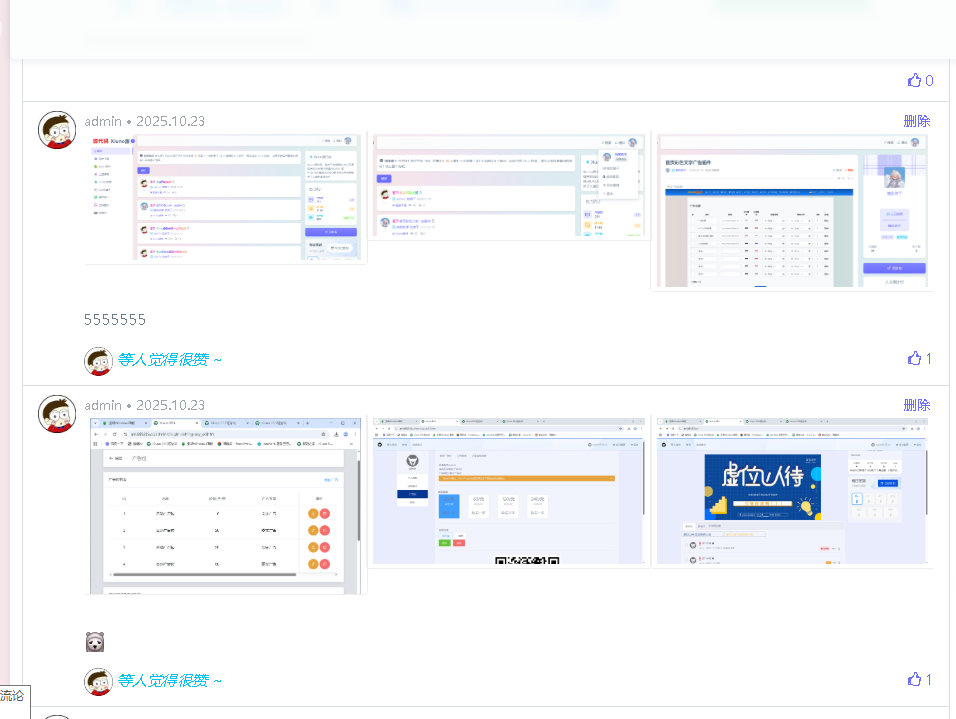This screenshot has height=719, width=956.
Task: Like the comment containing the bear emoji
Action: (914, 679)
